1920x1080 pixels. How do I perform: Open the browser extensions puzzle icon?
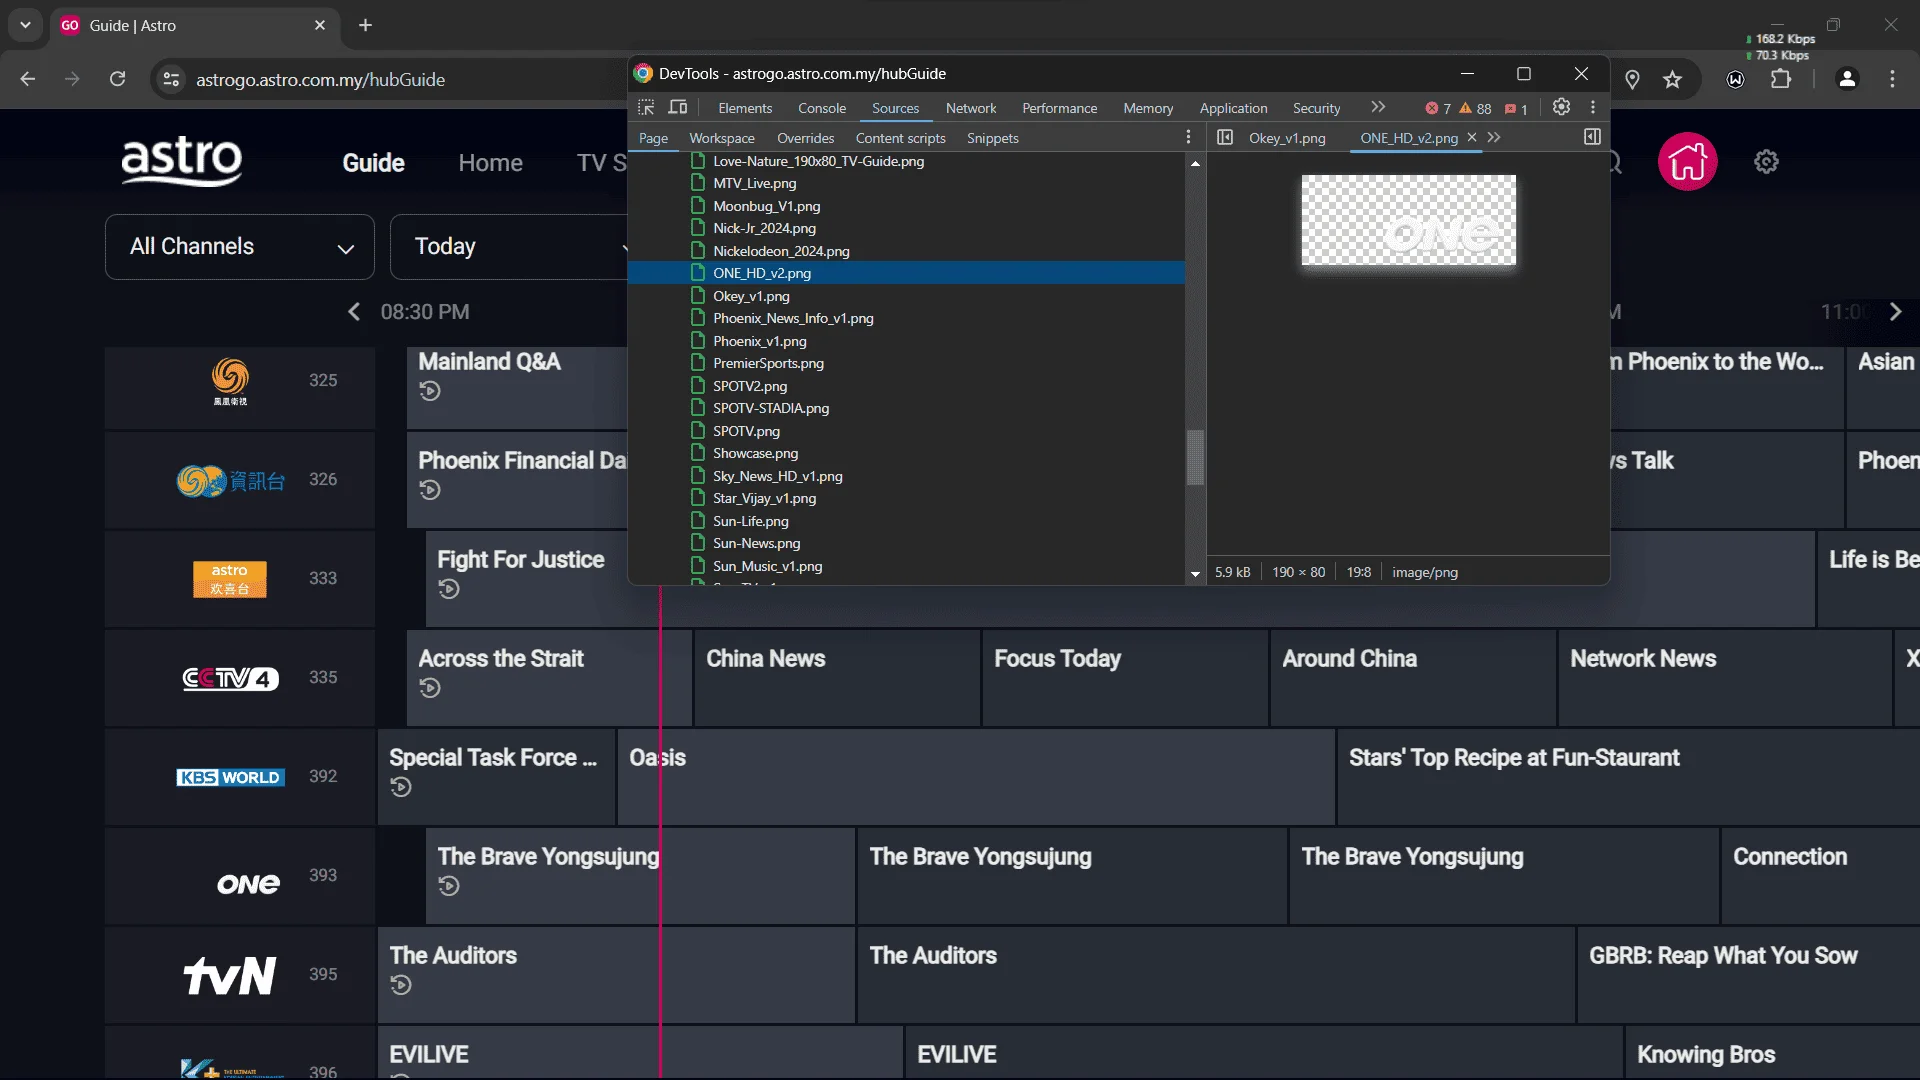1780,79
